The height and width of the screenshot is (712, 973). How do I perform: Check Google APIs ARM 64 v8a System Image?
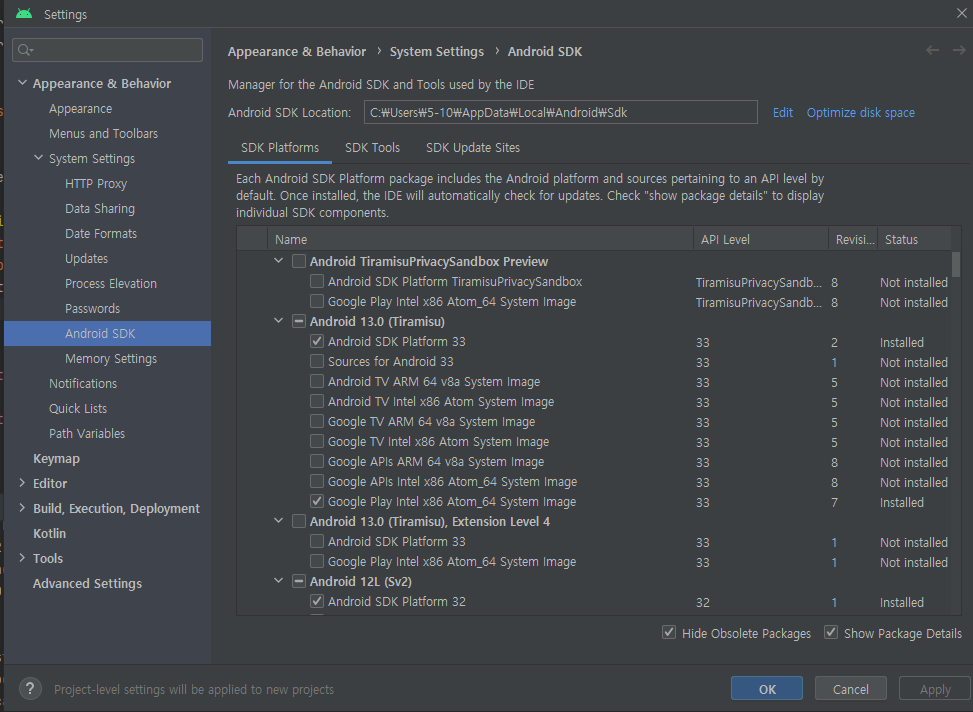coord(316,461)
